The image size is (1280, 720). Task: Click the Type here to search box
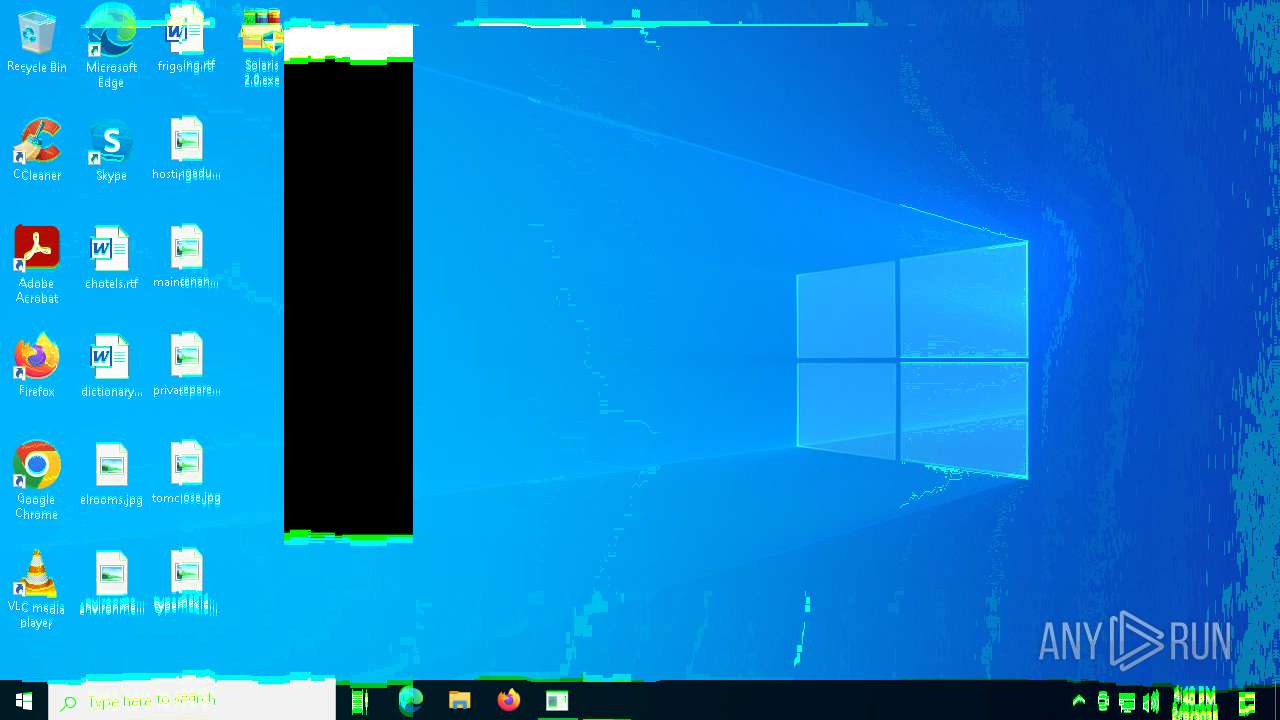192,700
